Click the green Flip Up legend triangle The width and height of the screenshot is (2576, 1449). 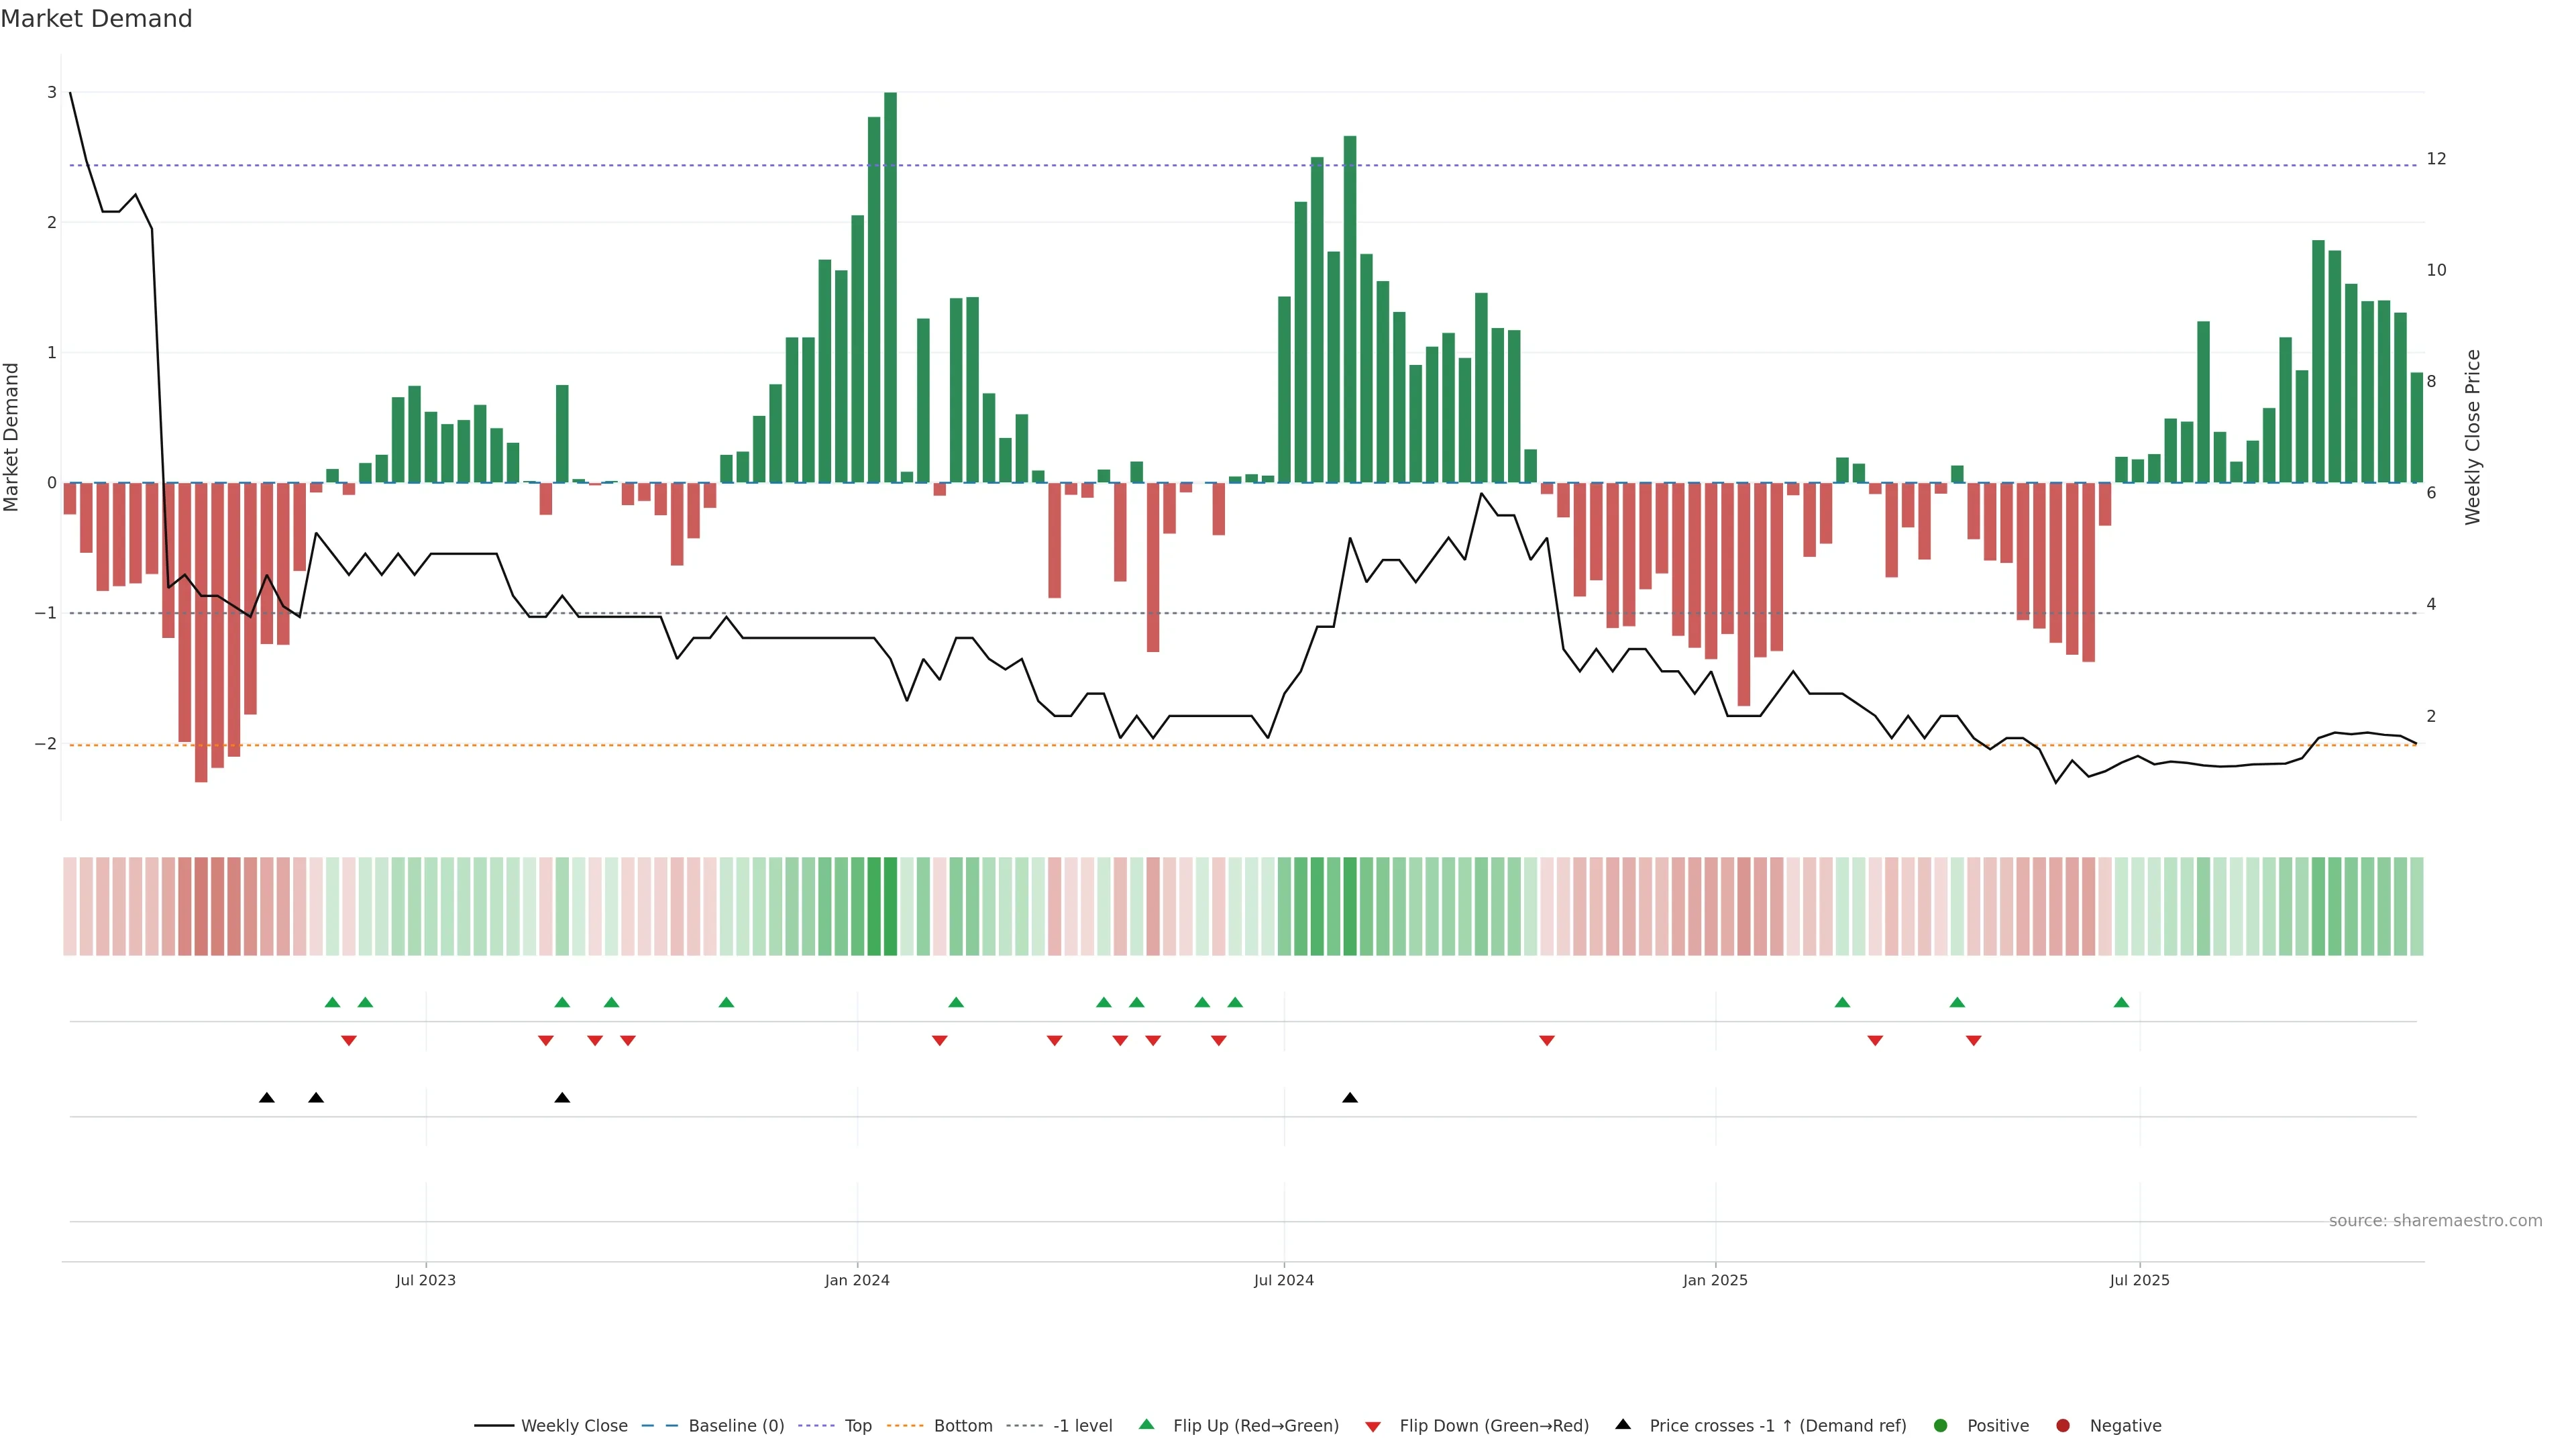1146,1425
